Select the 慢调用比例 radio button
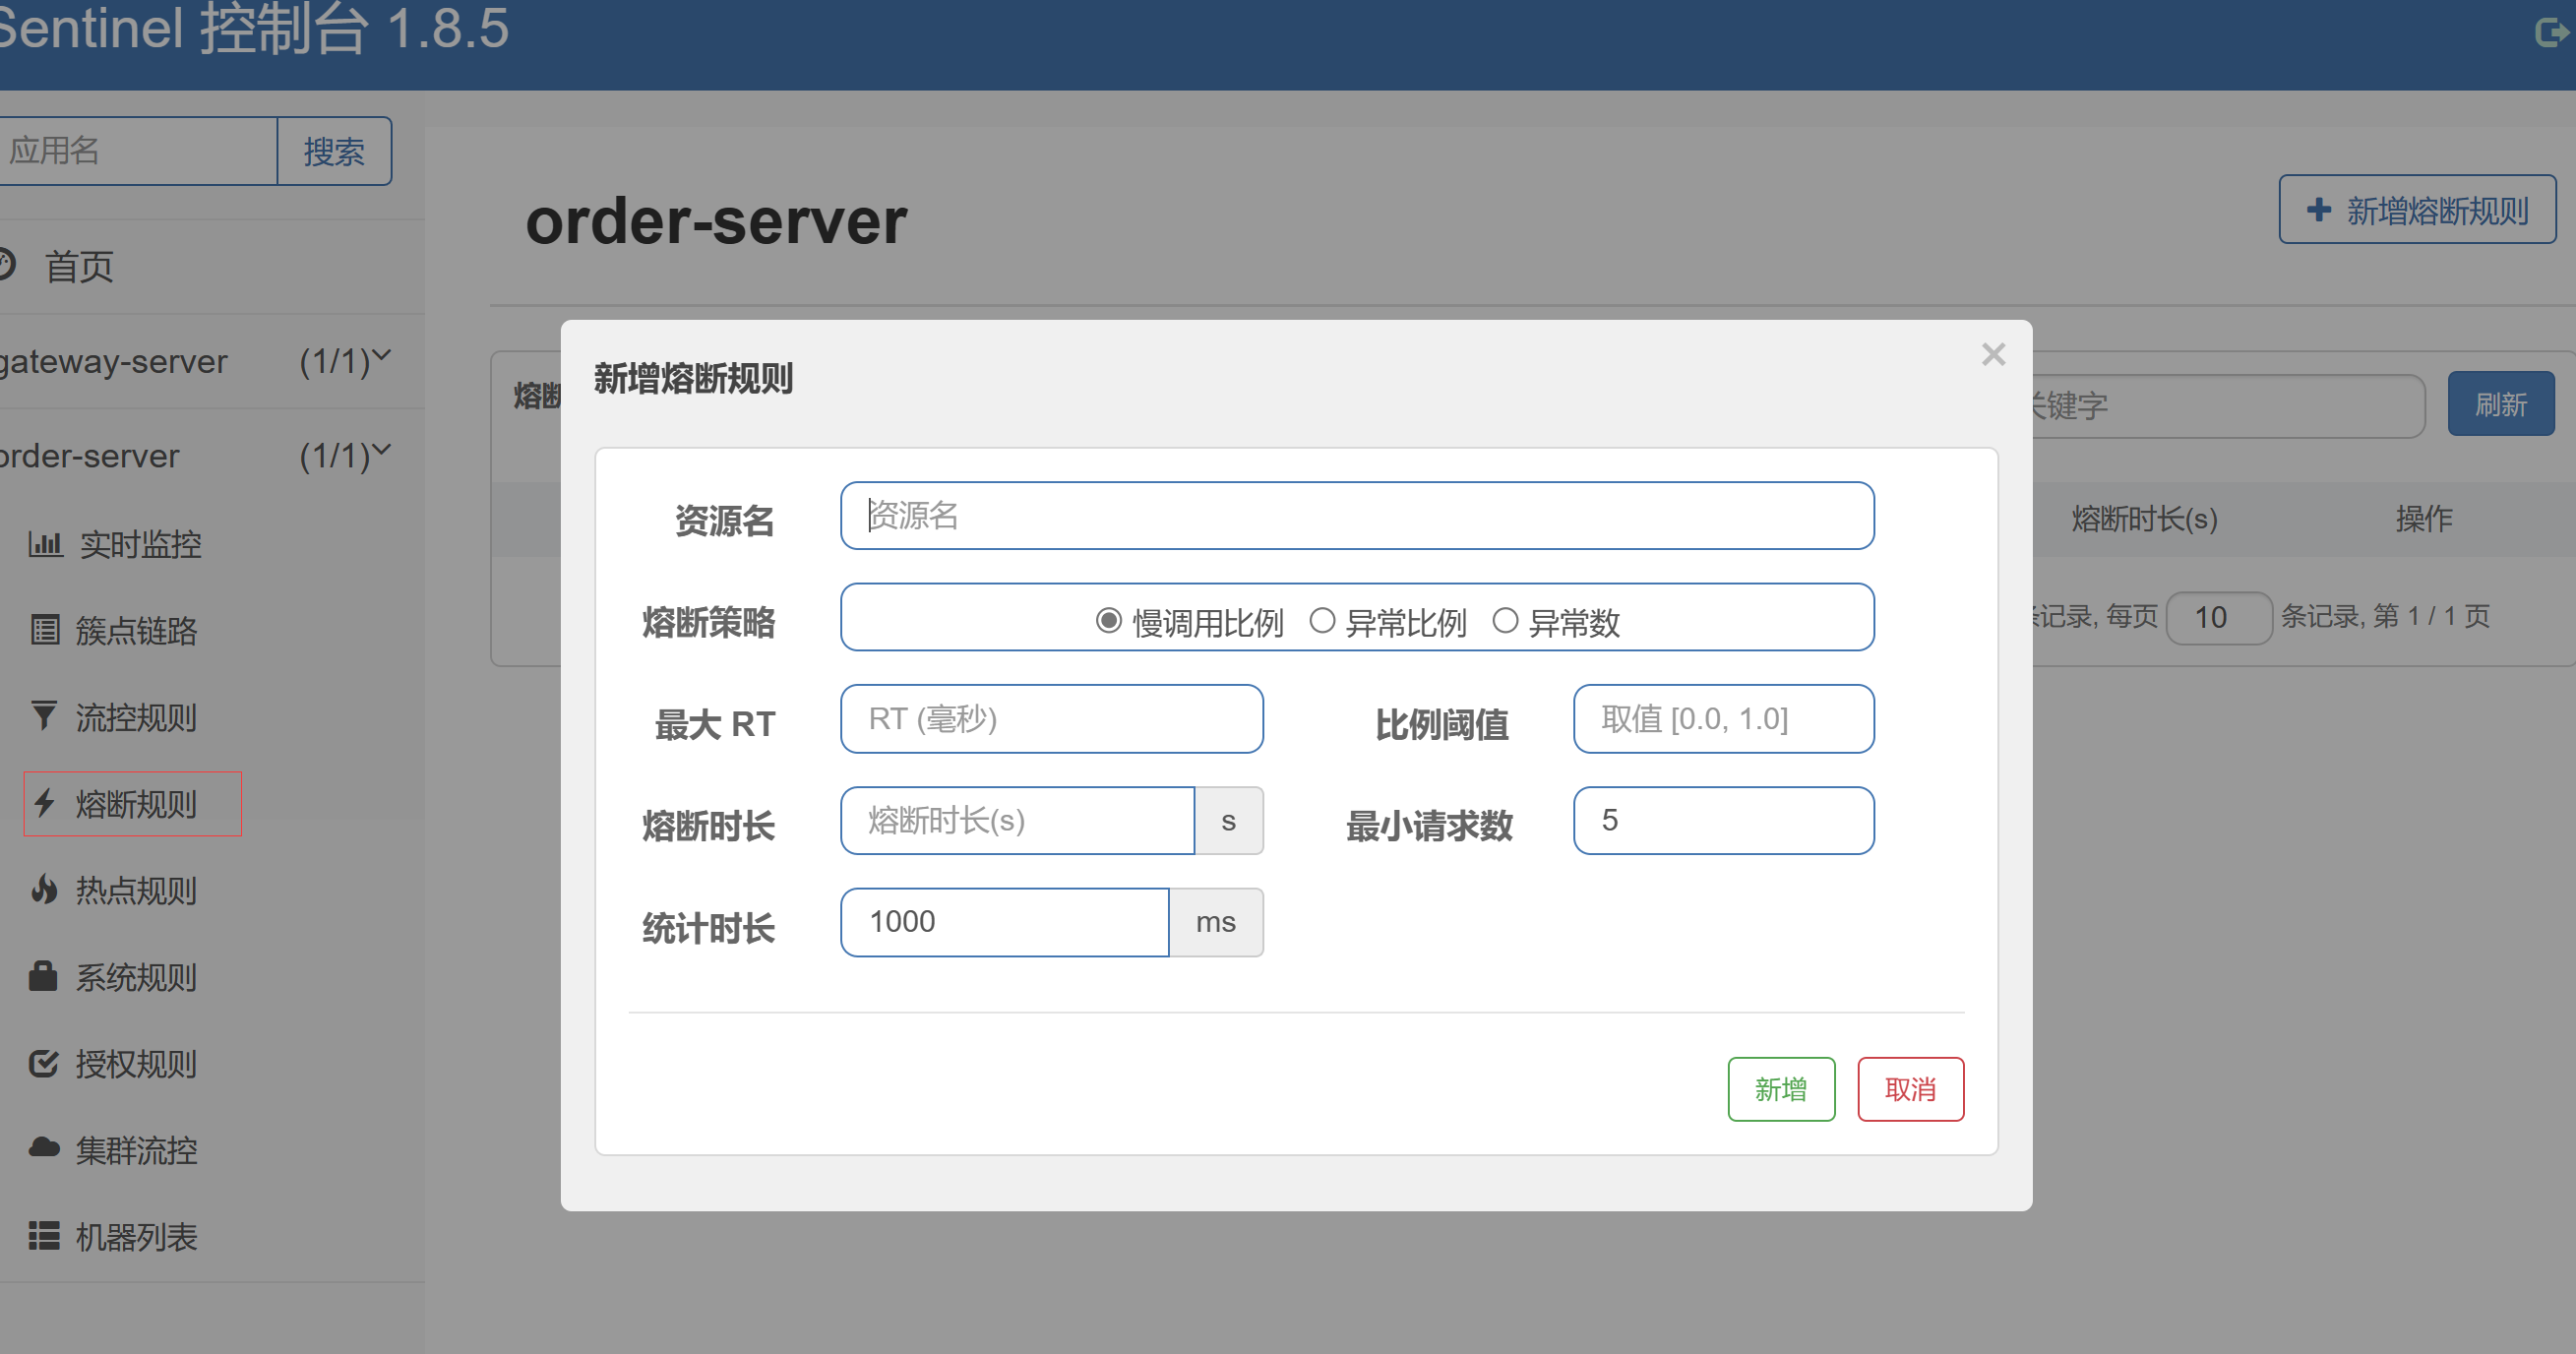This screenshot has height=1354, width=2576. (x=1108, y=621)
